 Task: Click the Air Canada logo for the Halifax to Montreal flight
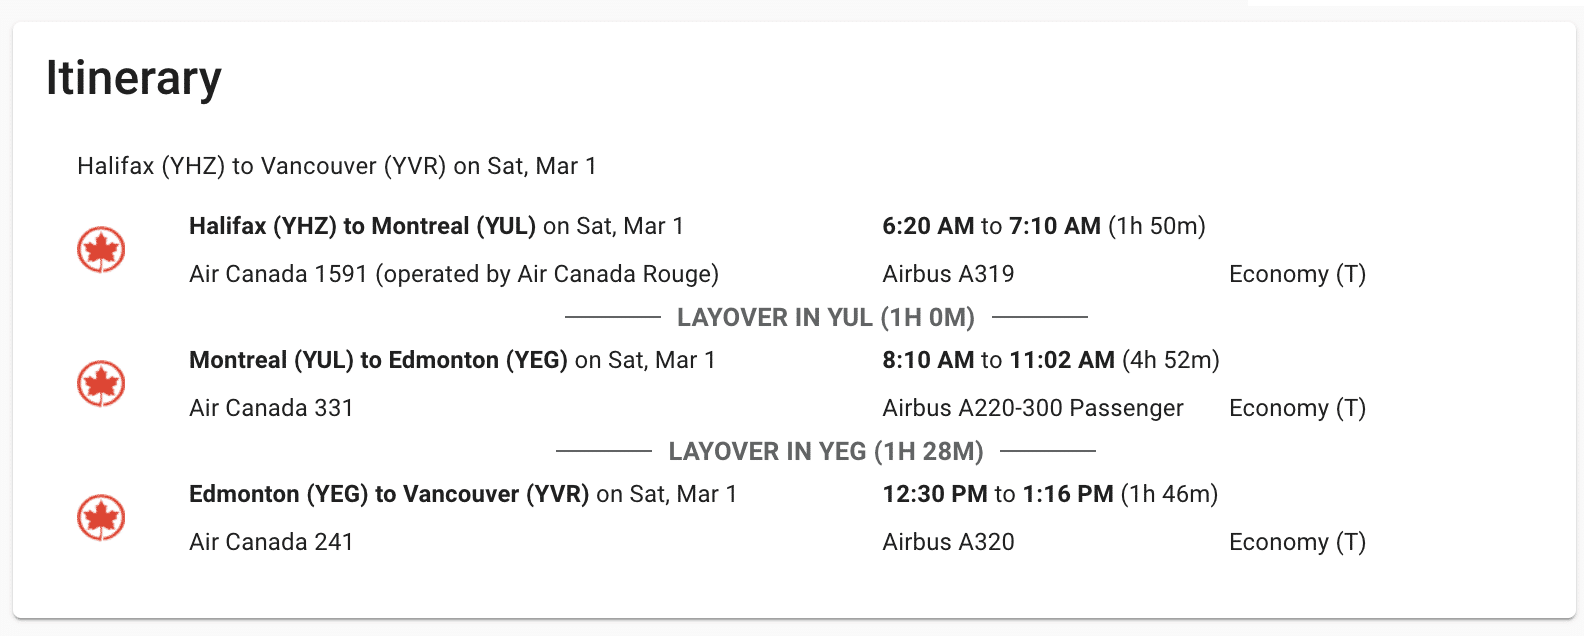point(101,249)
